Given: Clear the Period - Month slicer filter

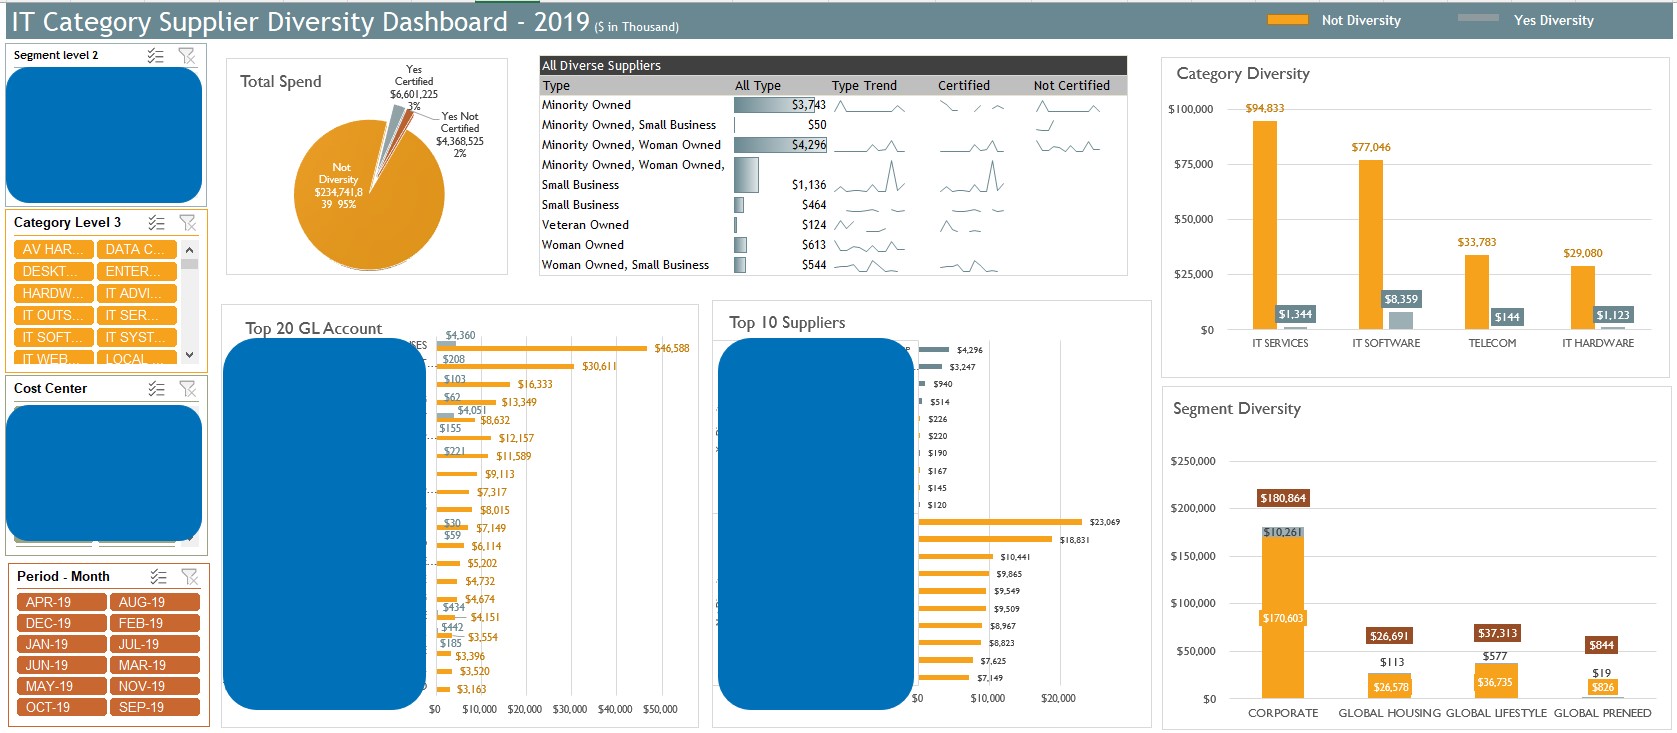Looking at the screenshot, I should click(190, 577).
